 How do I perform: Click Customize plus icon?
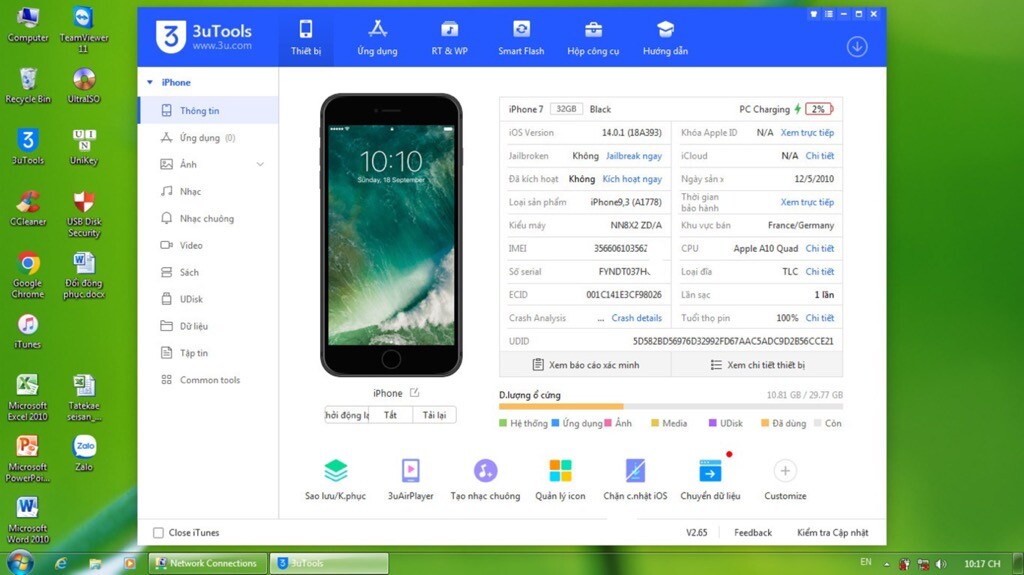tap(785, 470)
